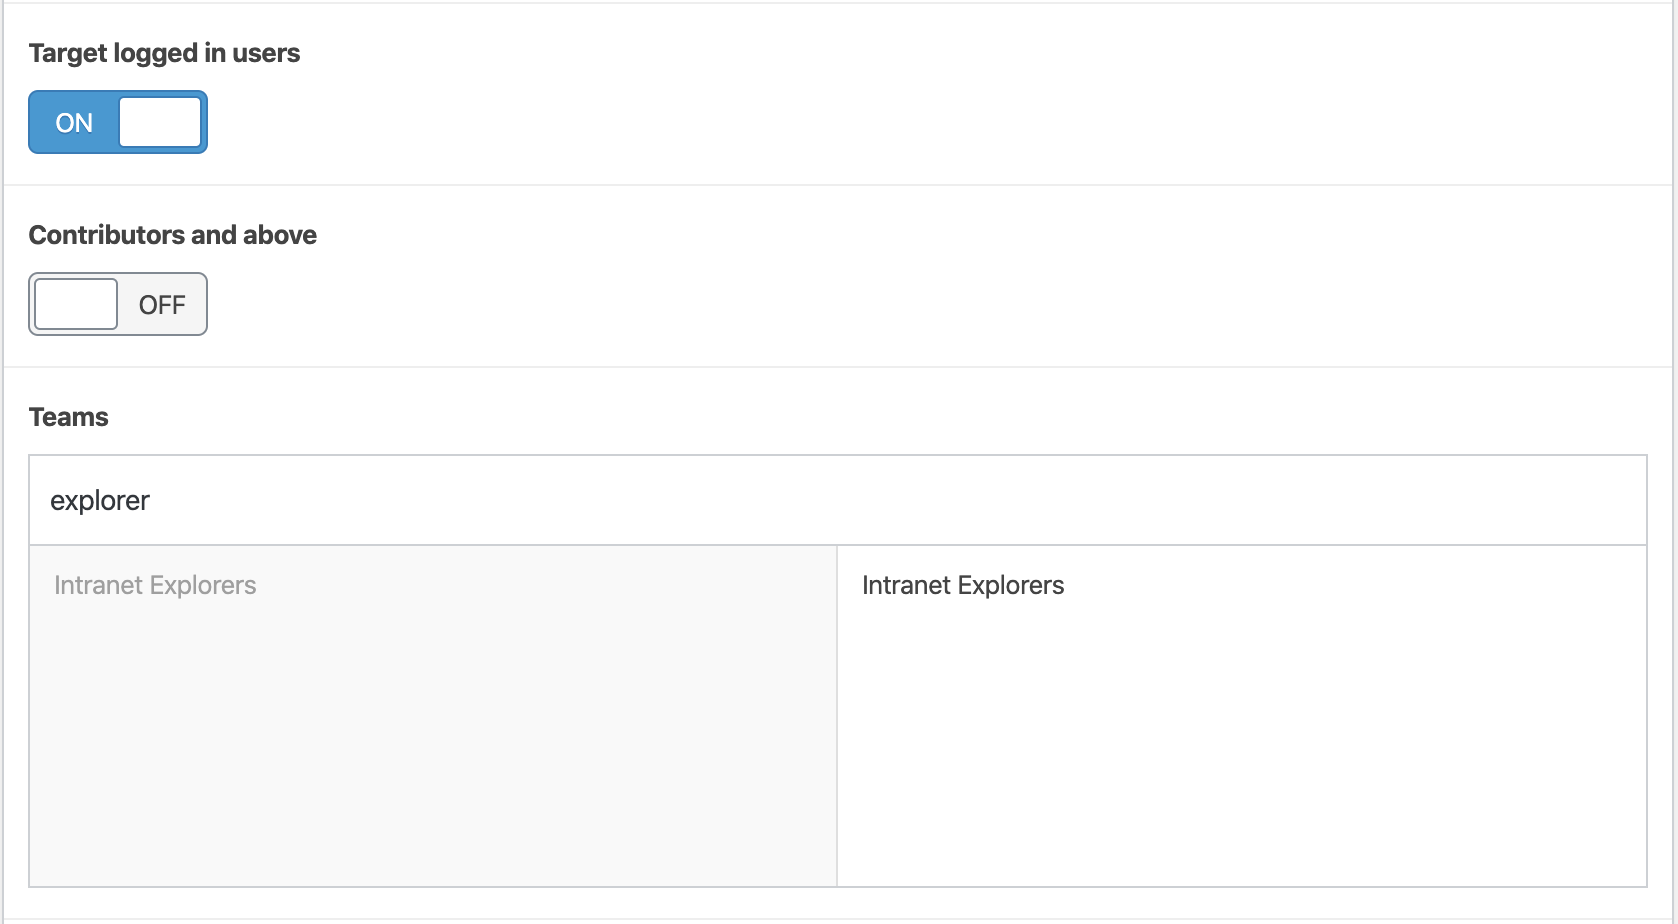The image size is (1678, 924).
Task: Remove Intranet Explorers from the selected teams
Action: click(x=963, y=585)
